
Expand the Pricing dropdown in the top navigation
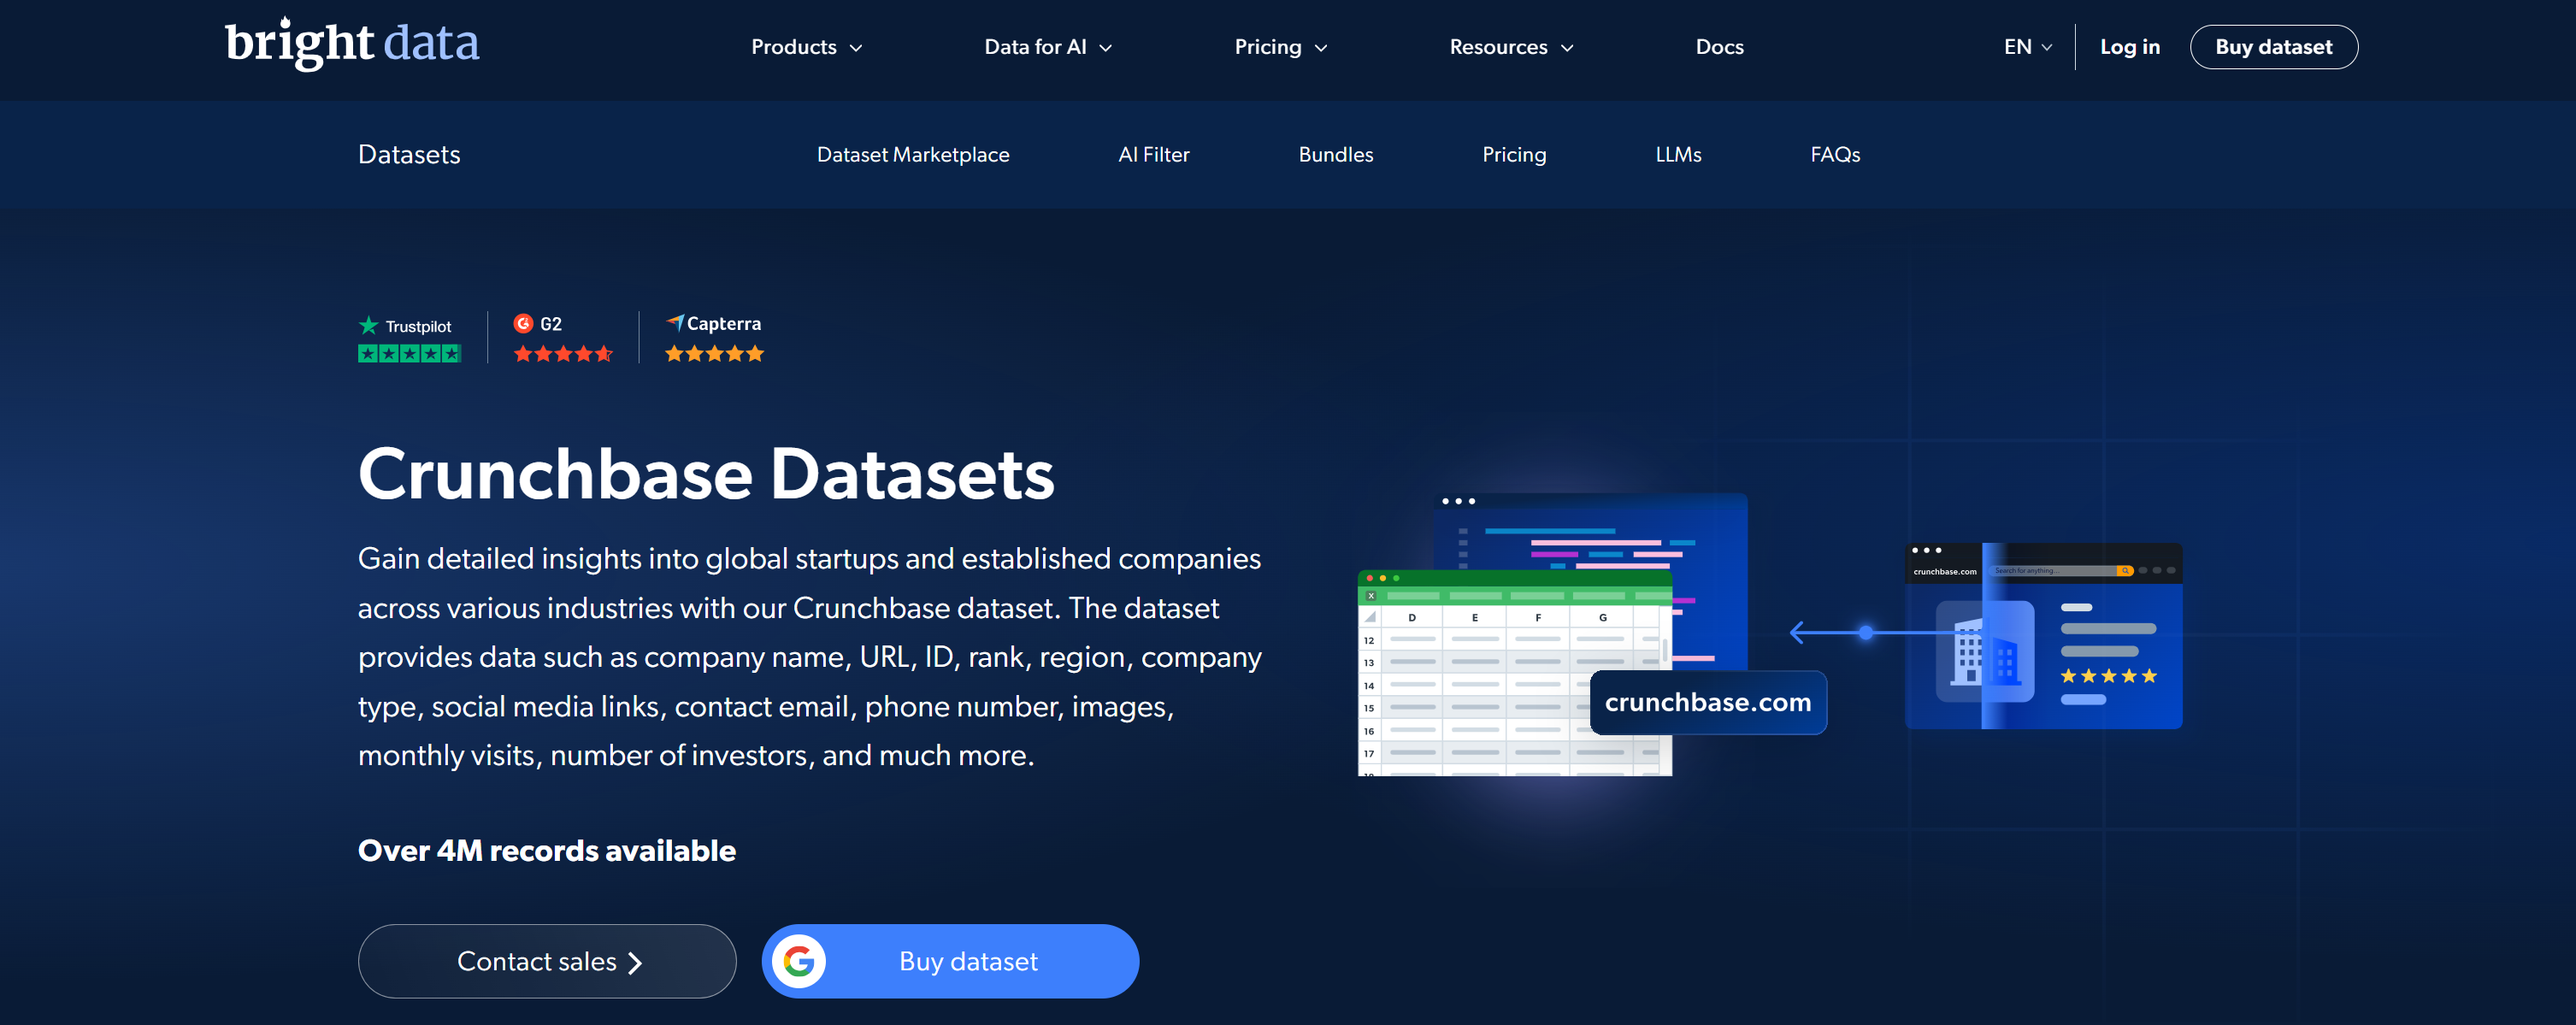click(1280, 46)
